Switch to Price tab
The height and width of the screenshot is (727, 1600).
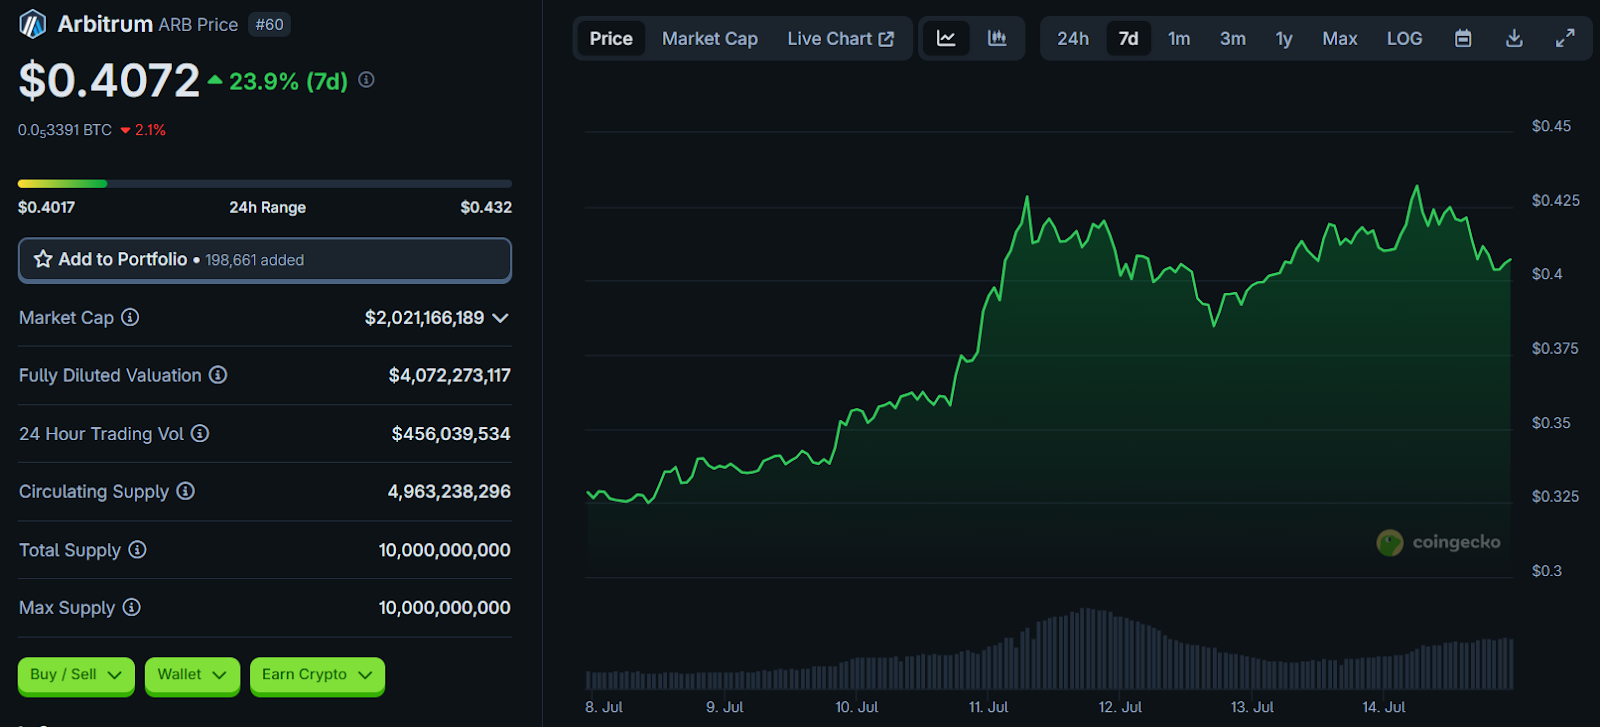[611, 38]
